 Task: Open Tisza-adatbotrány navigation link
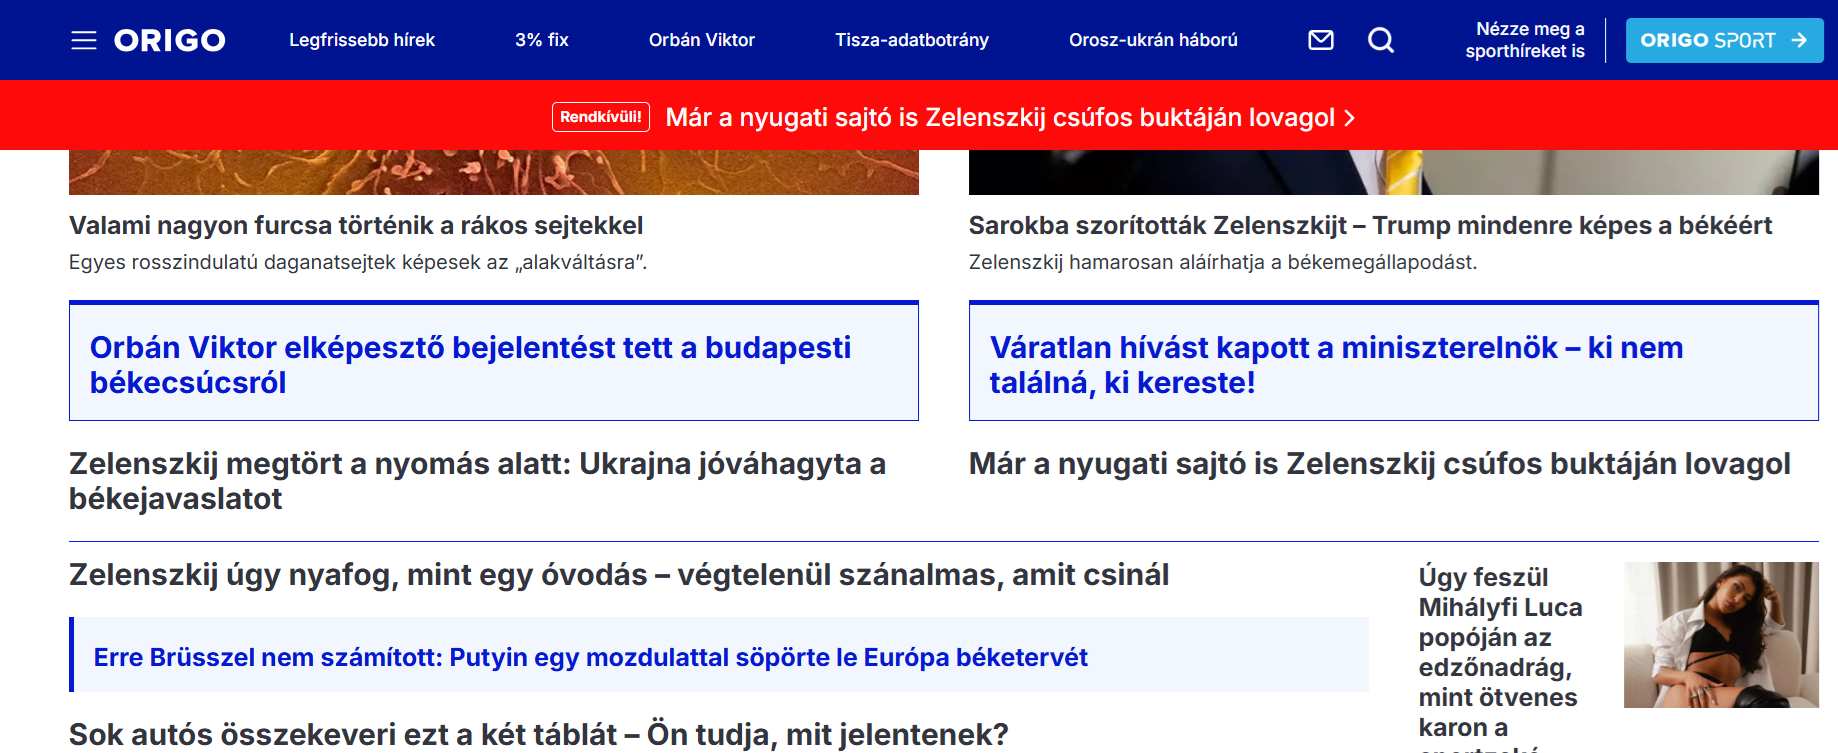(x=911, y=40)
